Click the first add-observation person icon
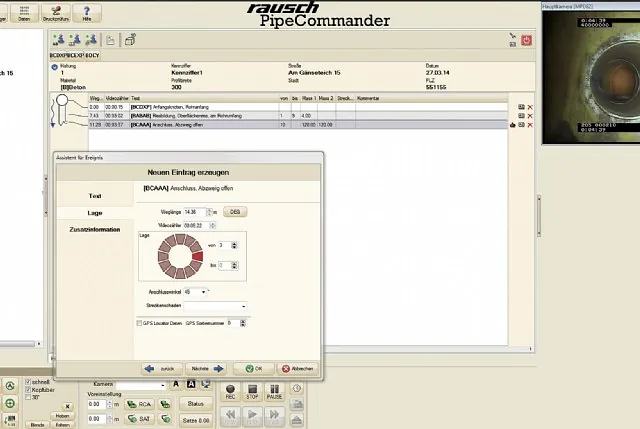 pyautogui.click(x=59, y=40)
